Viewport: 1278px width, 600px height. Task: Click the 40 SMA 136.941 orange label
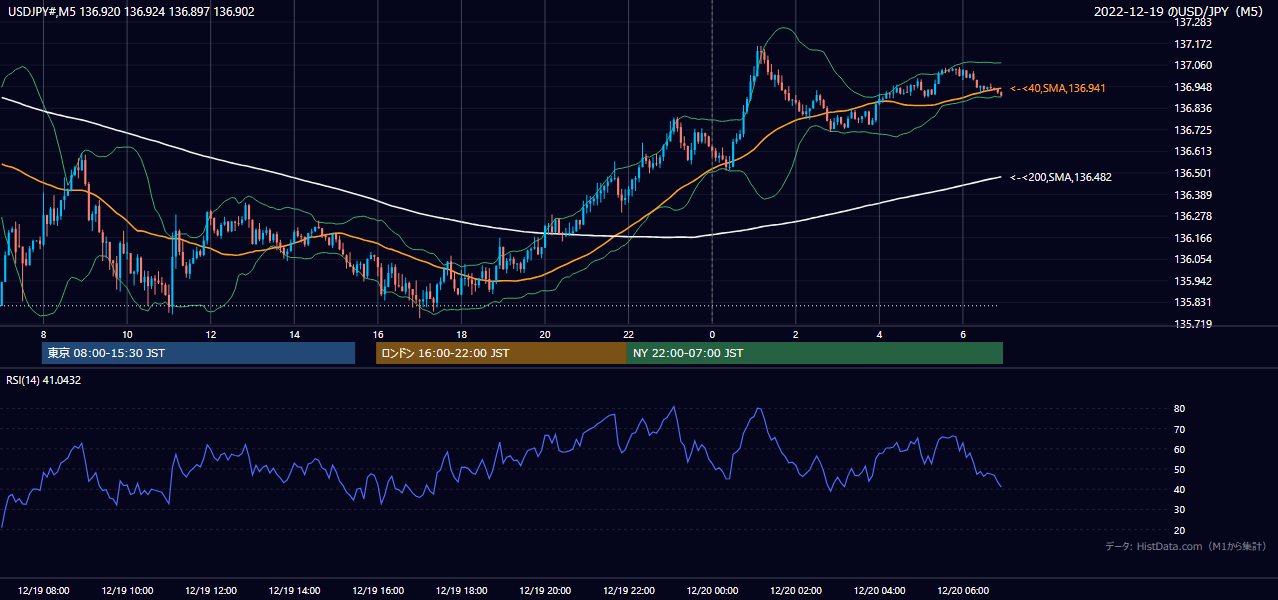[x=1058, y=88]
